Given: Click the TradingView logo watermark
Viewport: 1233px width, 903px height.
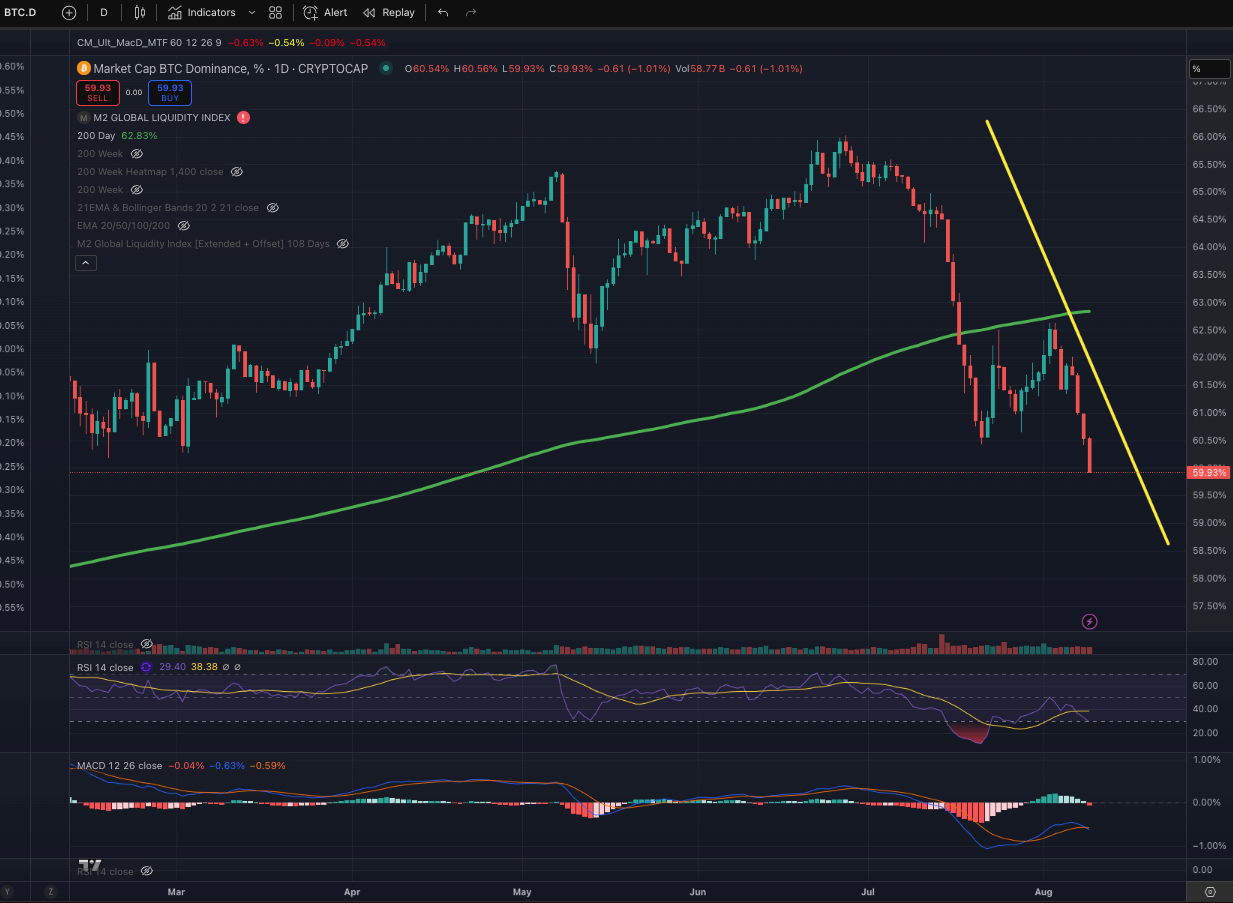Looking at the screenshot, I should (90, 864).
